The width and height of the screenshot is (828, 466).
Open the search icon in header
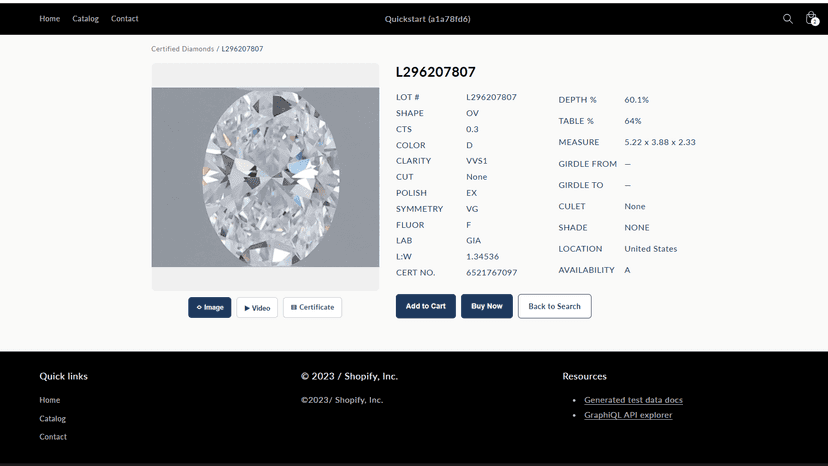click(787, 19)
